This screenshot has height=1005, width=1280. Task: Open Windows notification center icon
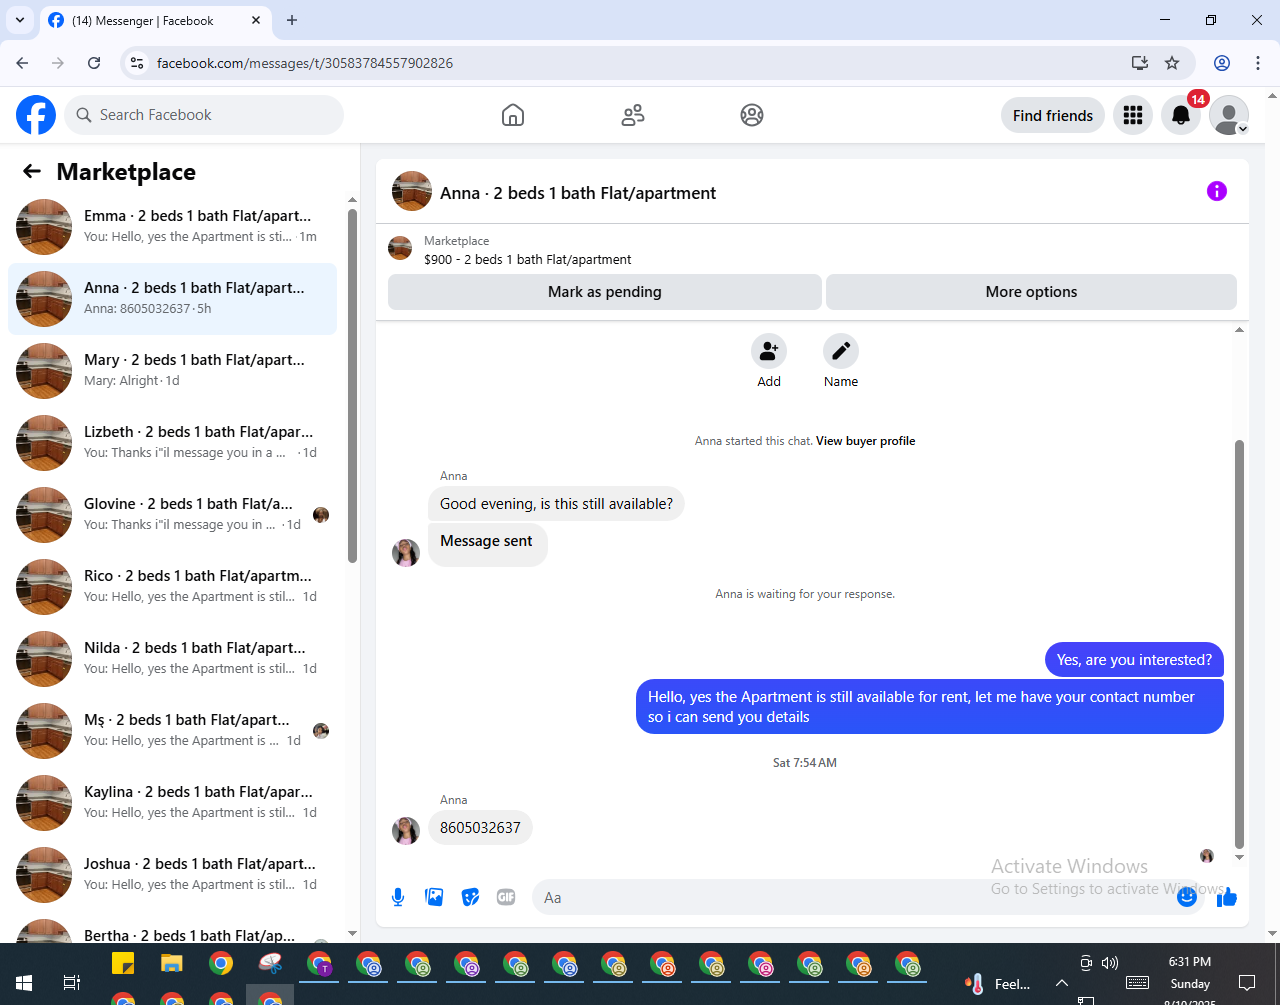1247,983
